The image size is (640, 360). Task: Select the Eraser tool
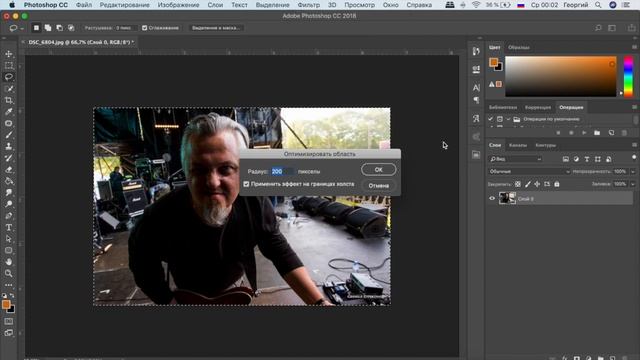tap(9, 169)
